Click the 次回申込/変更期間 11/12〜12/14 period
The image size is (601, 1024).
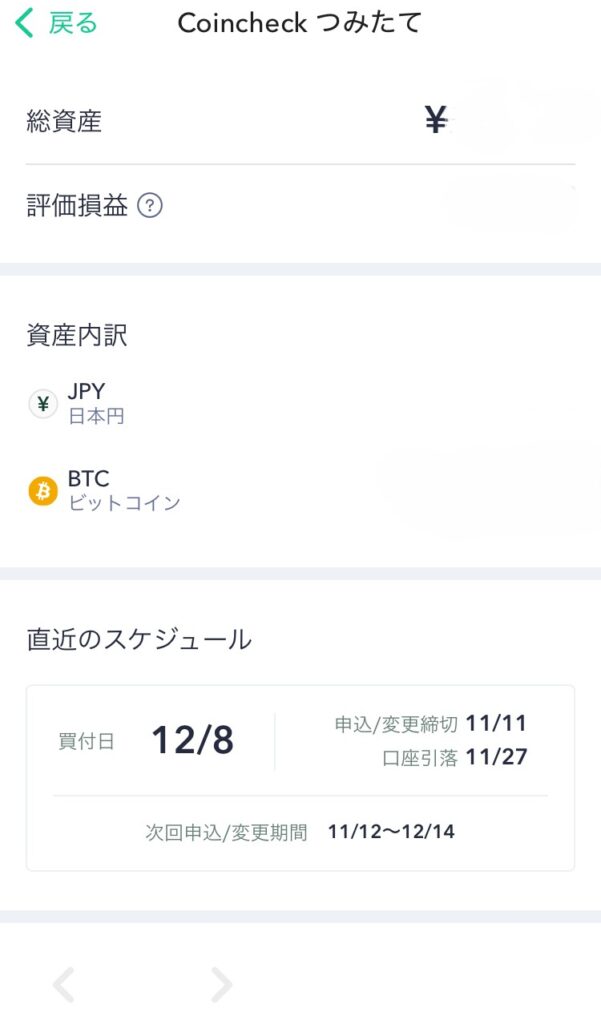coord(300,832)
